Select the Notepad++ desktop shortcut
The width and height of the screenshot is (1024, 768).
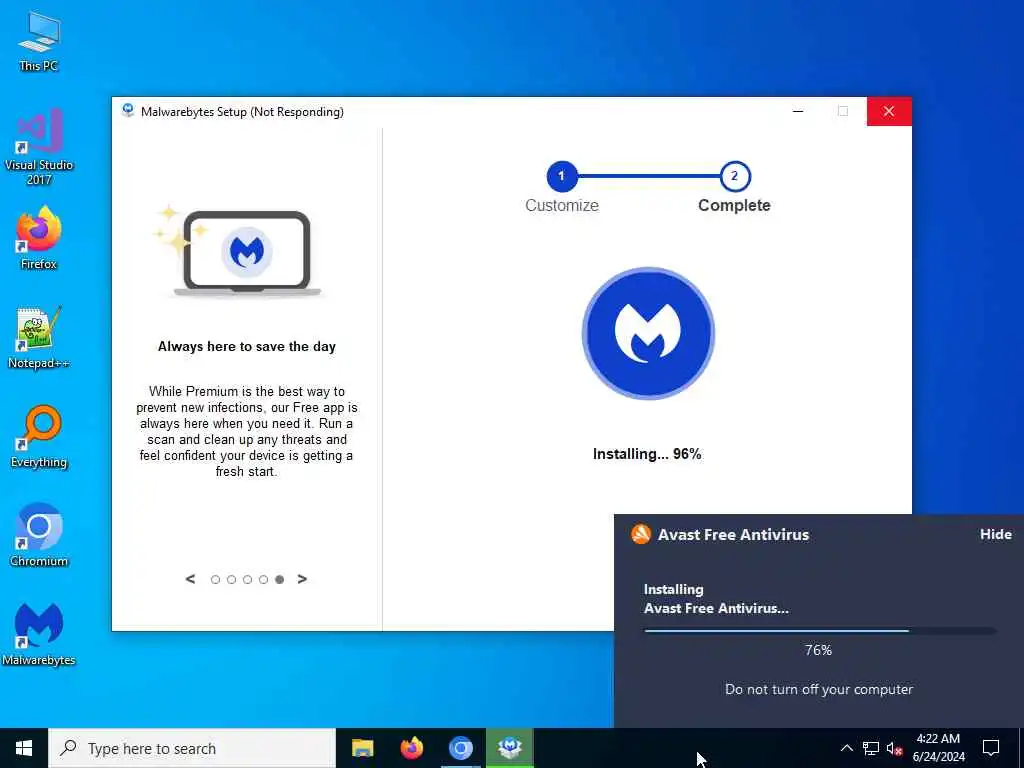(x=39, y=338)
